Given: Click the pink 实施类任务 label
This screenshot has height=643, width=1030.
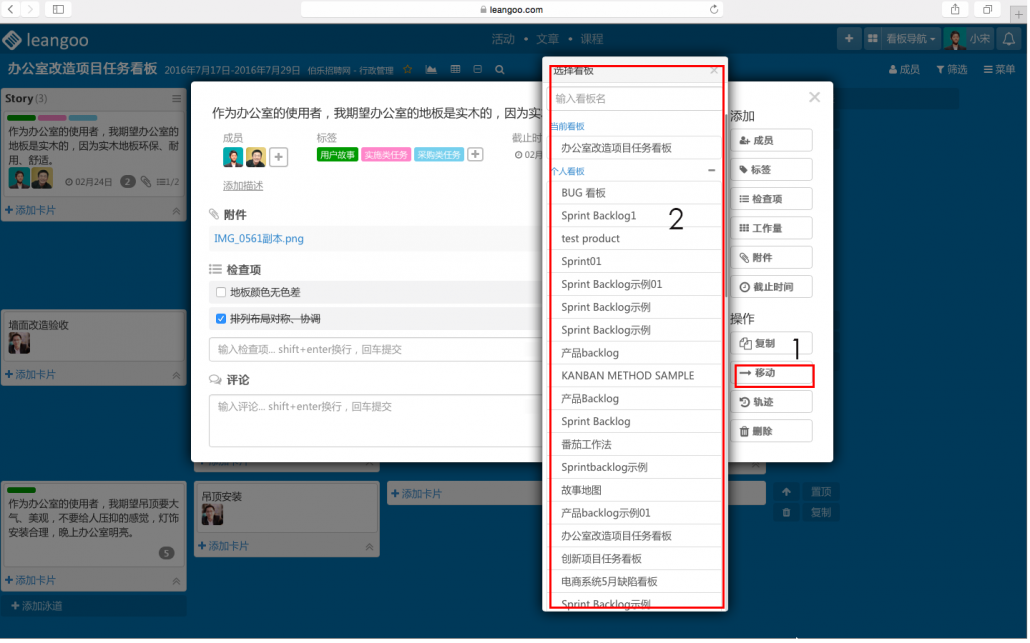Looking at the screenshot, I should pos(385,155).
